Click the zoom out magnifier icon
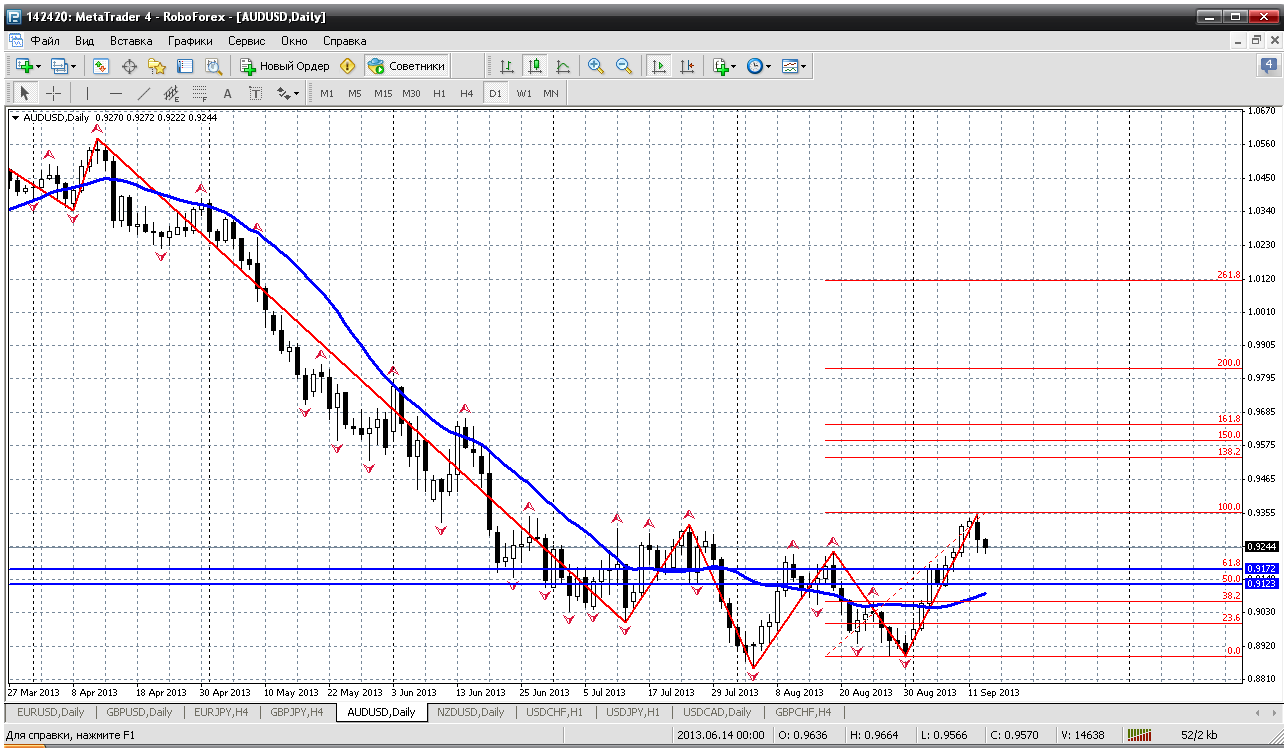The image size is (1288, 748). [x=624, y=66]
